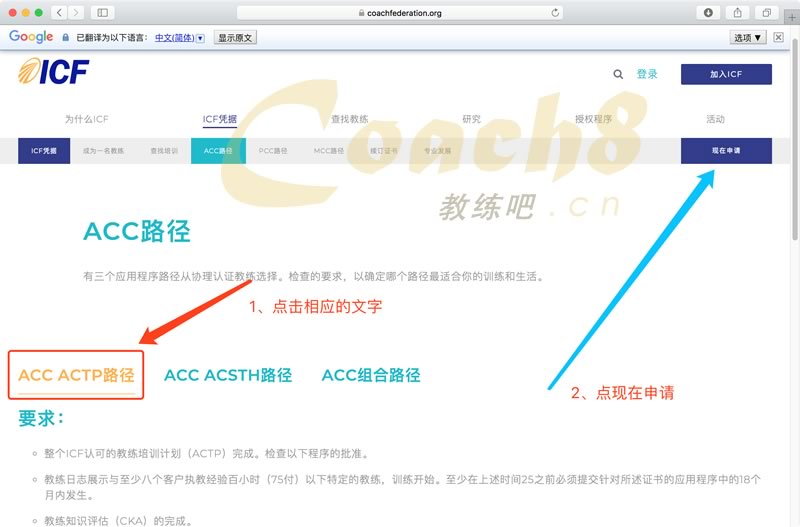Show the Safari tab overview
800x527 pixels.
click(766, 12)
